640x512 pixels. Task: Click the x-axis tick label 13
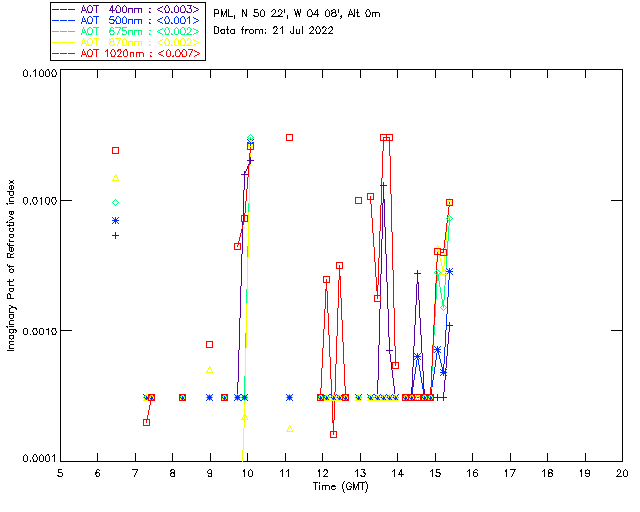pyautogui.click(x=360, y=473)
